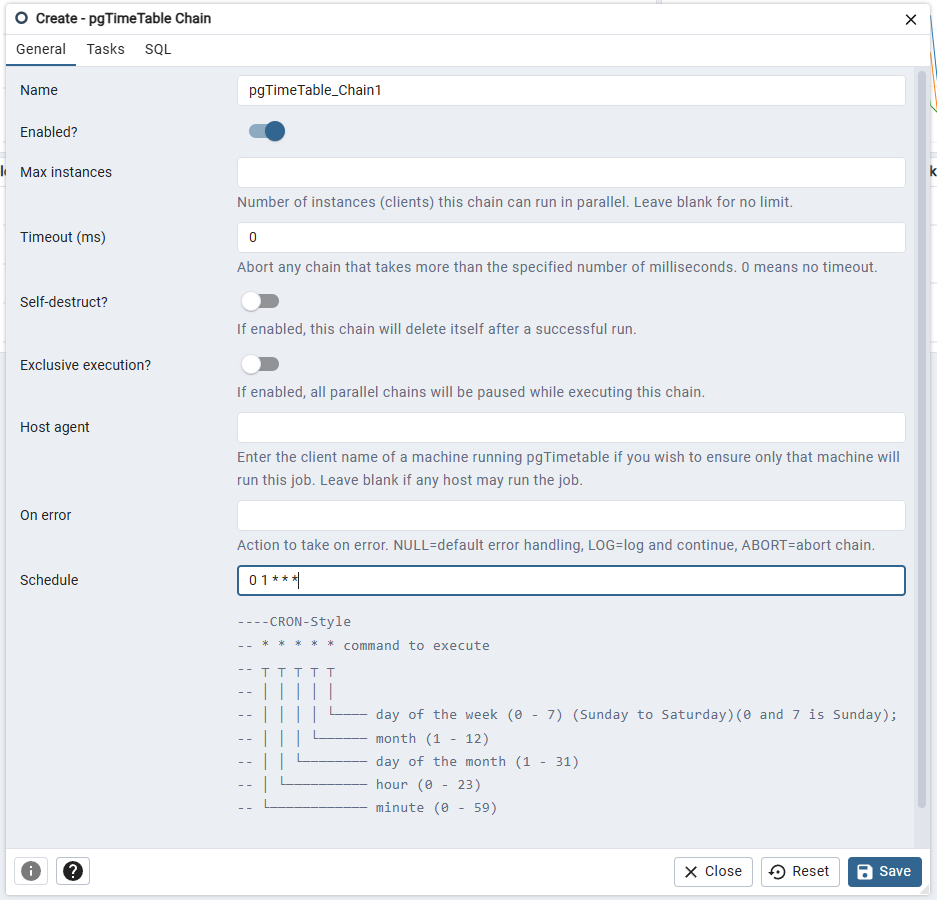Click the On error input field
Screen dimensions: 937x900
pyautogui.click(x=571, y=515)
